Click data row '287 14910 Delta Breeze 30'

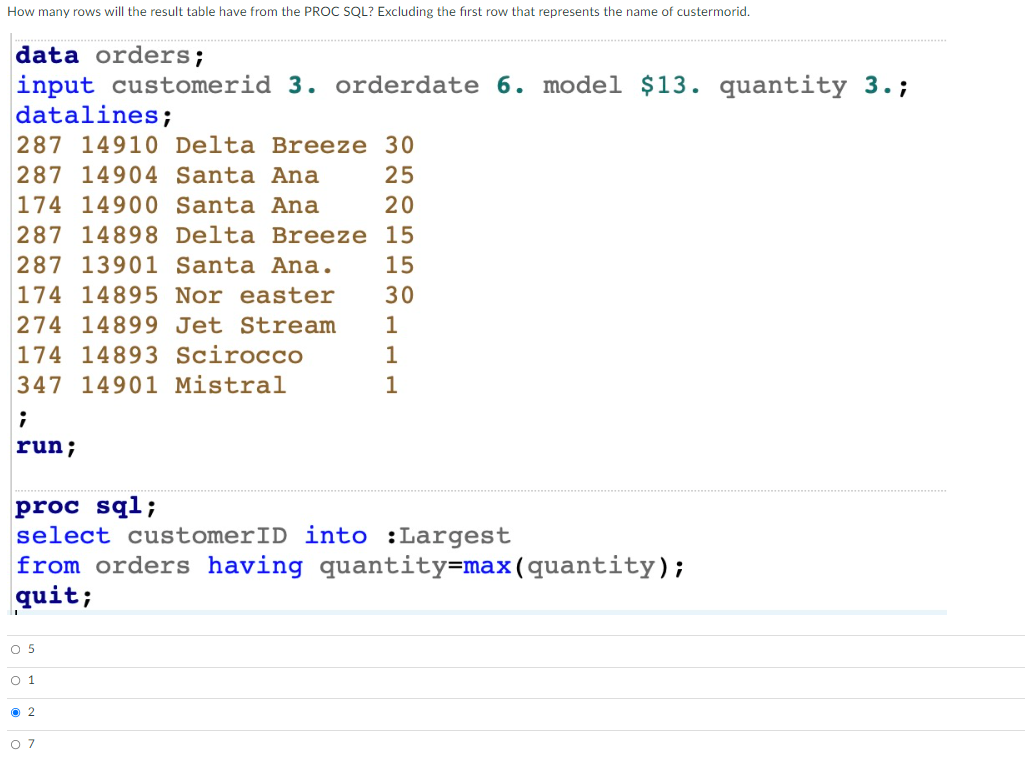pos(215,145)
